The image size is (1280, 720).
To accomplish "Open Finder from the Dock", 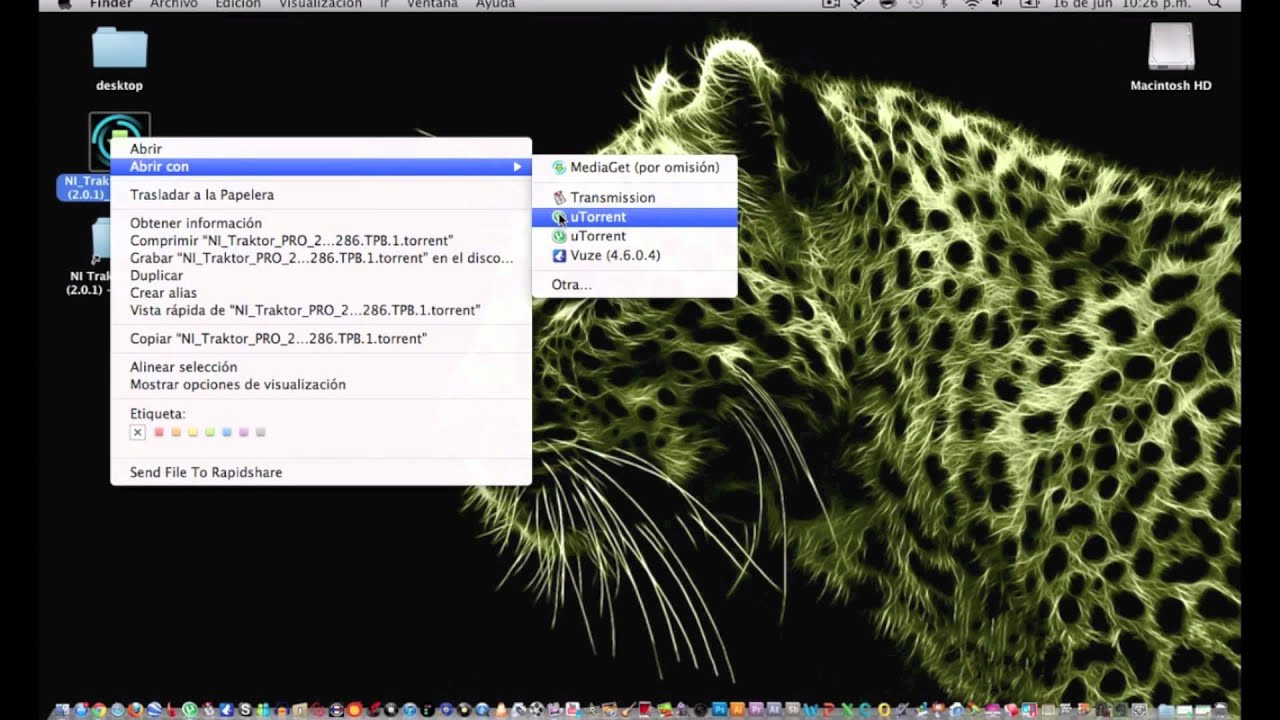I will 62,710.
